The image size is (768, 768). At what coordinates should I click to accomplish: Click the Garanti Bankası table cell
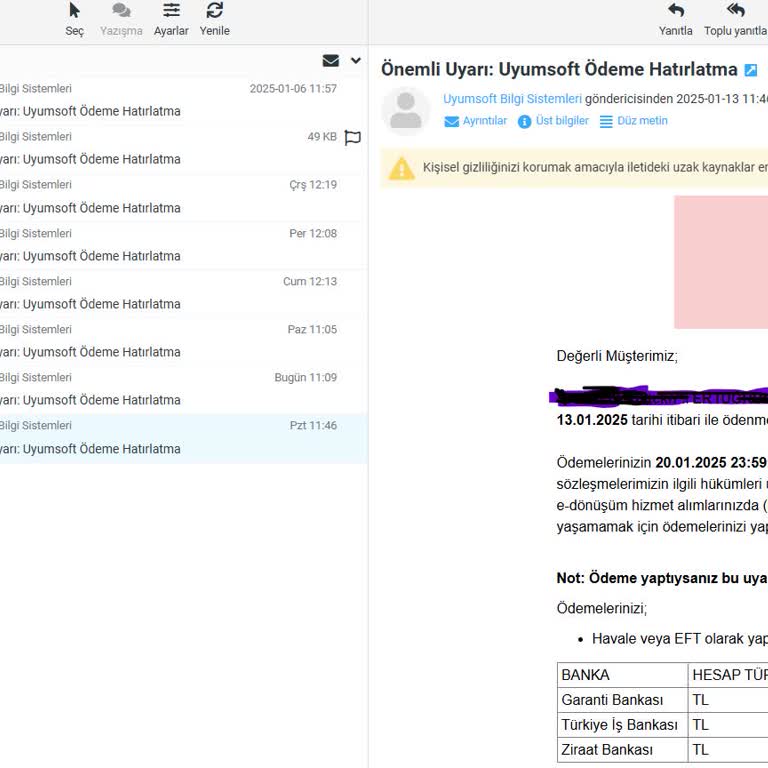click(x=623, y=700)
